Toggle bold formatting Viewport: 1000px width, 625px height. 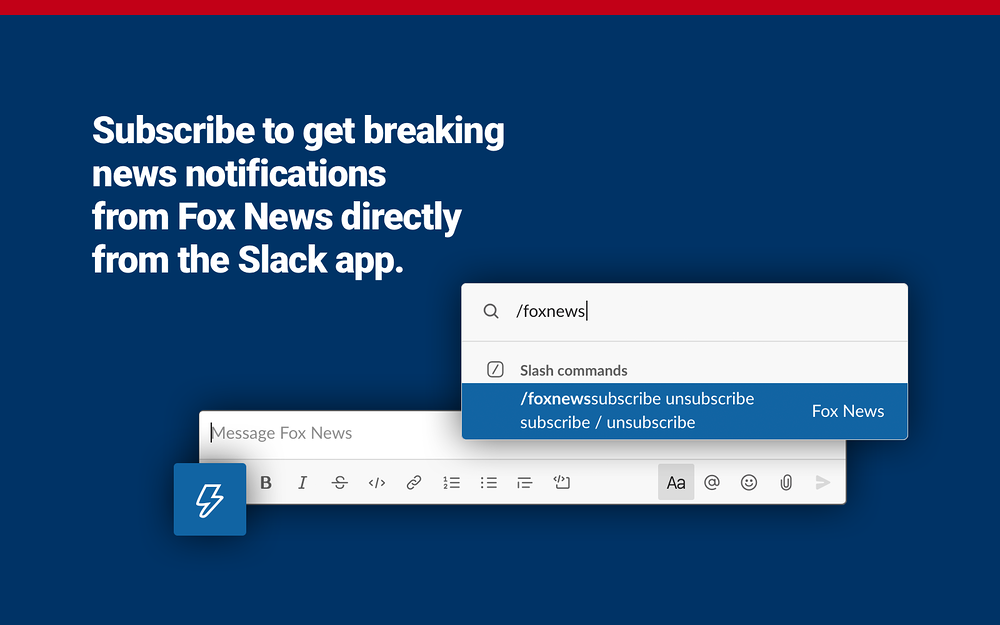(x=266, y=483)
